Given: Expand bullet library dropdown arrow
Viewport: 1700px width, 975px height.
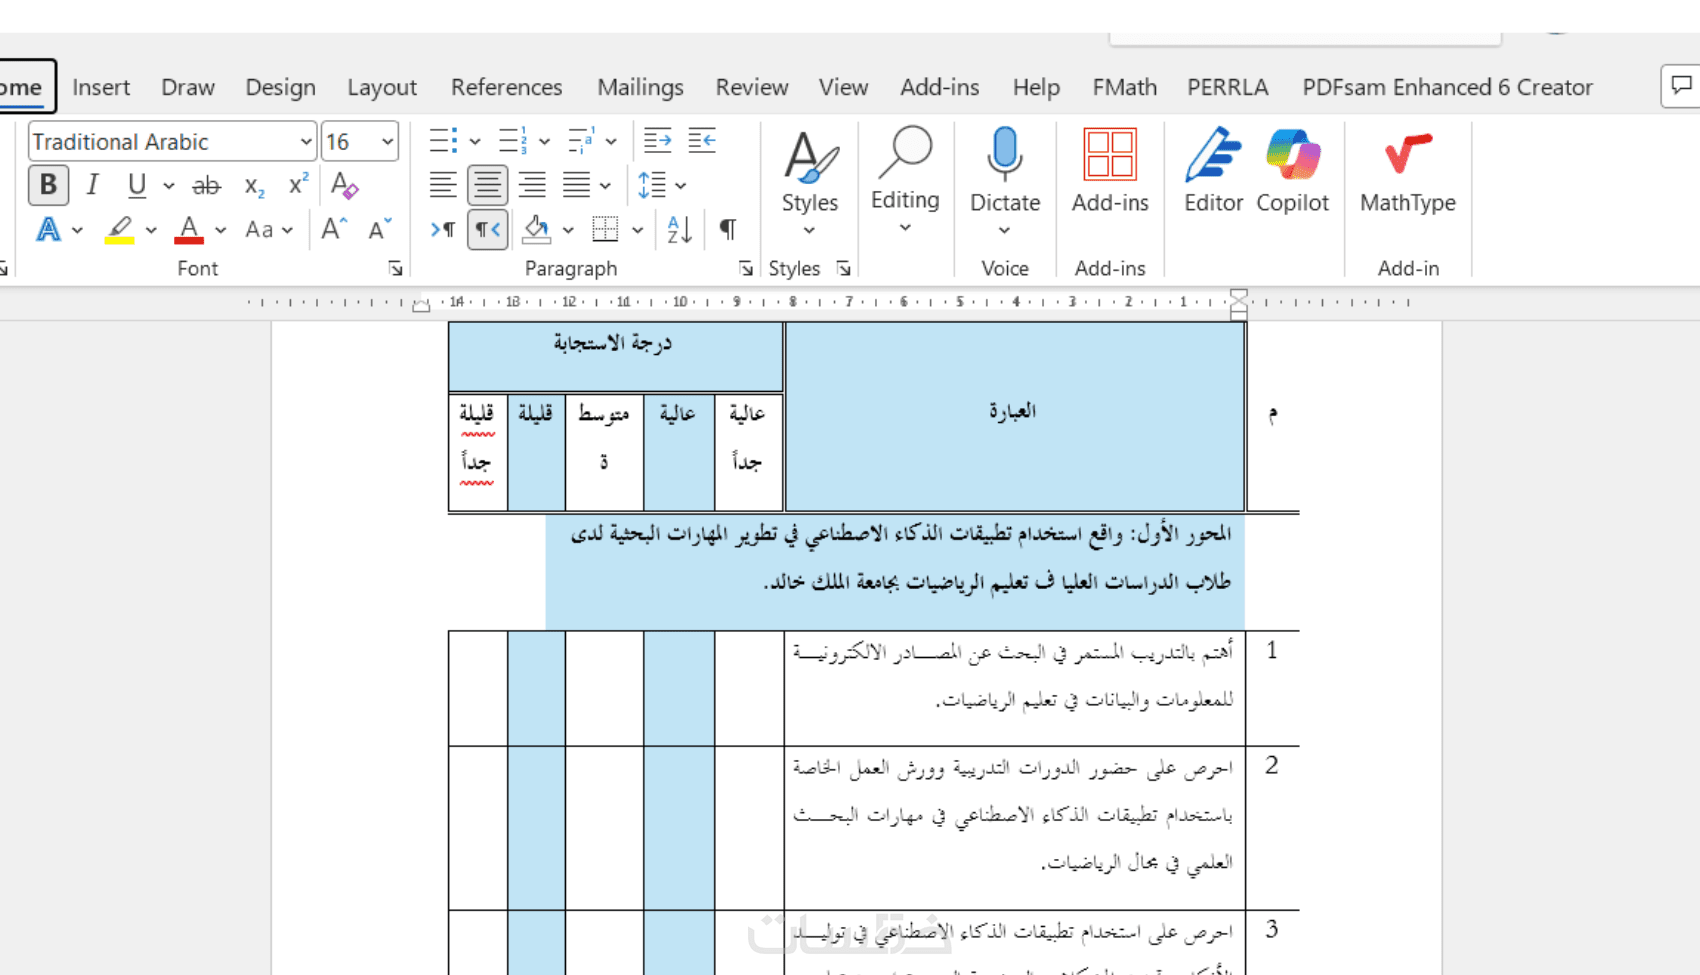Looking at the screenshot, I should (475, 142).
